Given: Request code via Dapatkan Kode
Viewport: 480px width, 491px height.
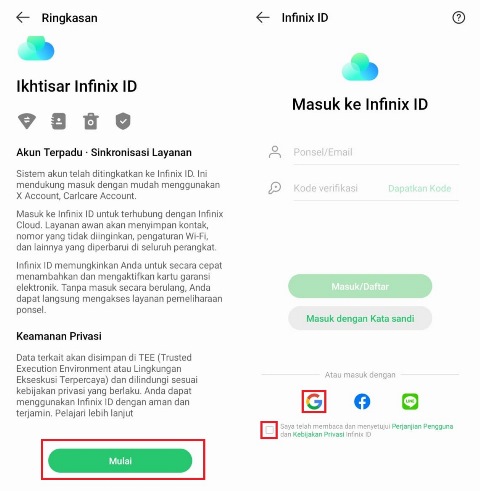Looking at the screenshot, I should [x=419, y=188].
